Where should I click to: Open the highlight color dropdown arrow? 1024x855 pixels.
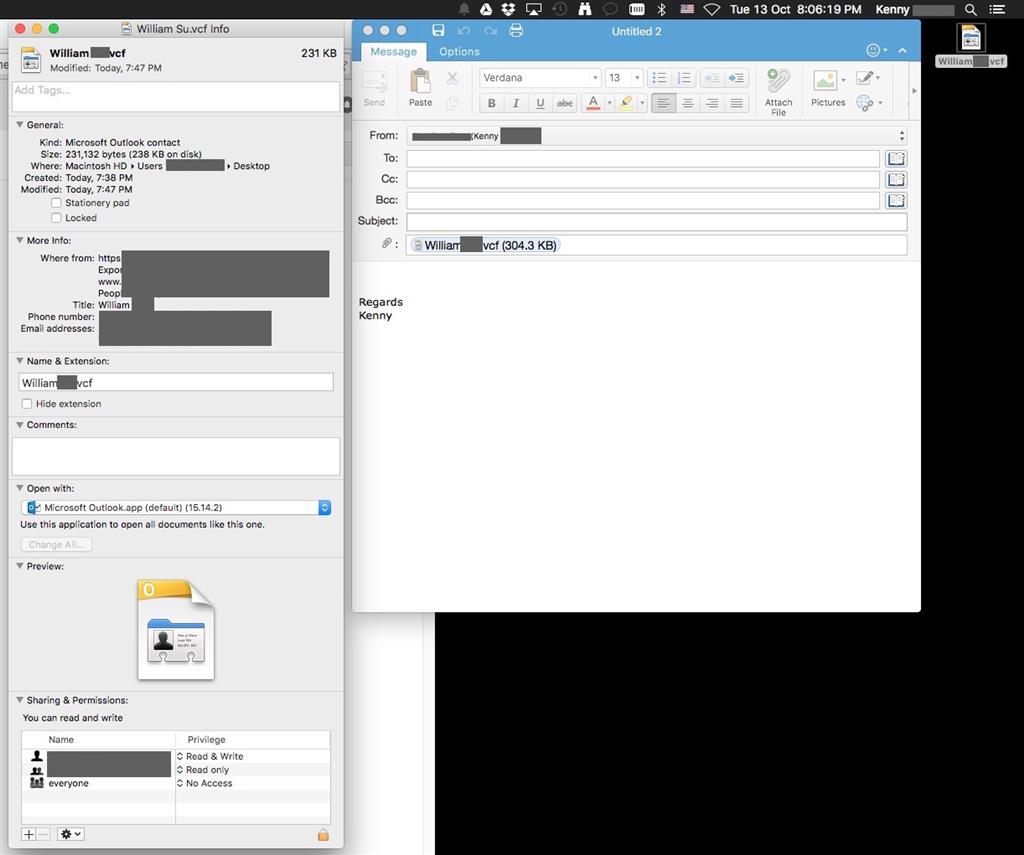point(642,103)
